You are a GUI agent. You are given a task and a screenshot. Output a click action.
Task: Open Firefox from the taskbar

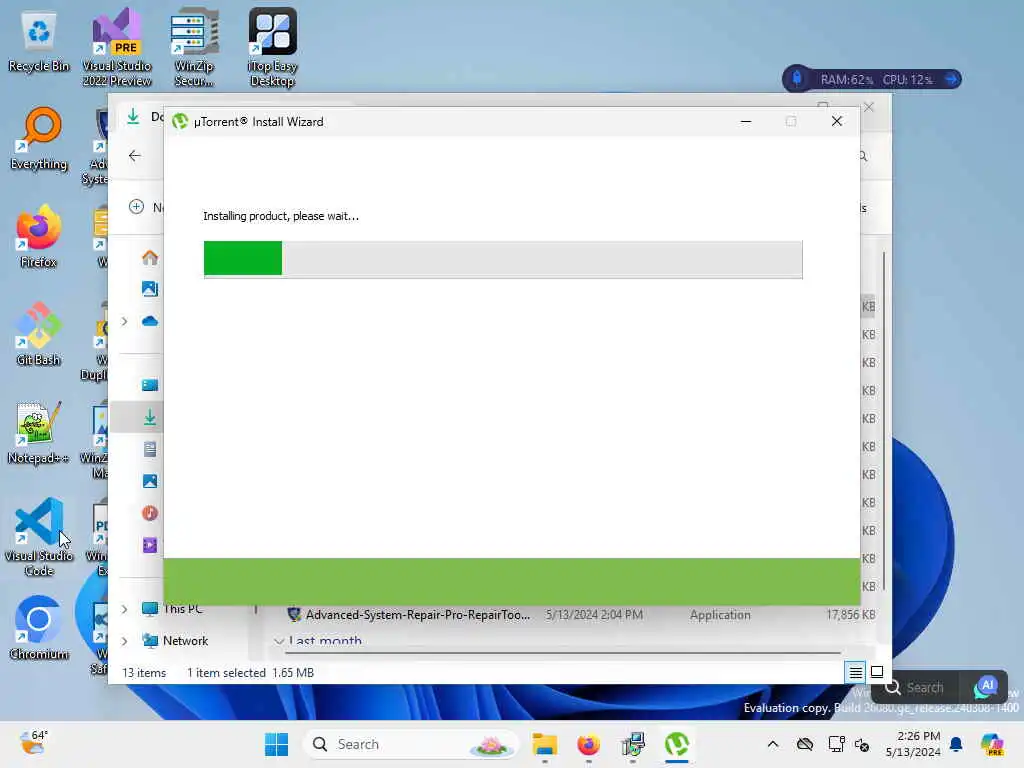[x=588, y=744]
